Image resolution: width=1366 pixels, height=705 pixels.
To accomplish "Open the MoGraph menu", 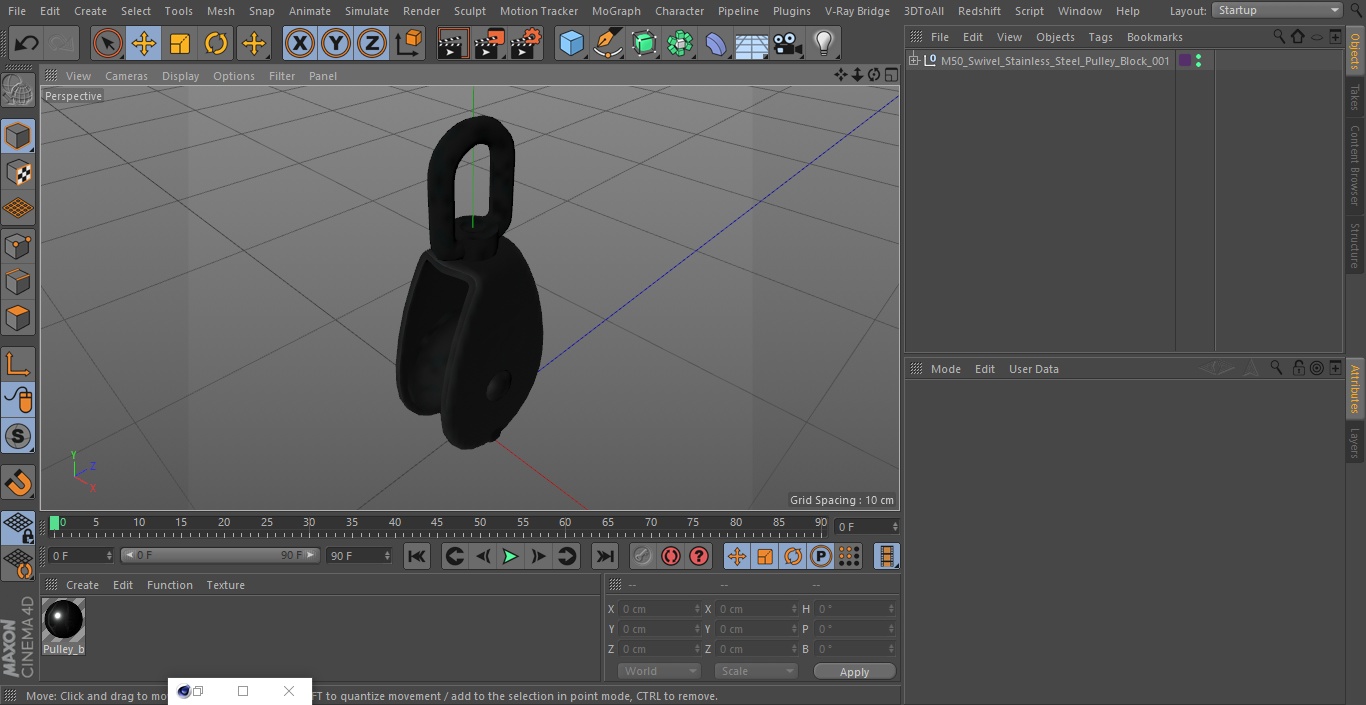I will click(616, 11).
